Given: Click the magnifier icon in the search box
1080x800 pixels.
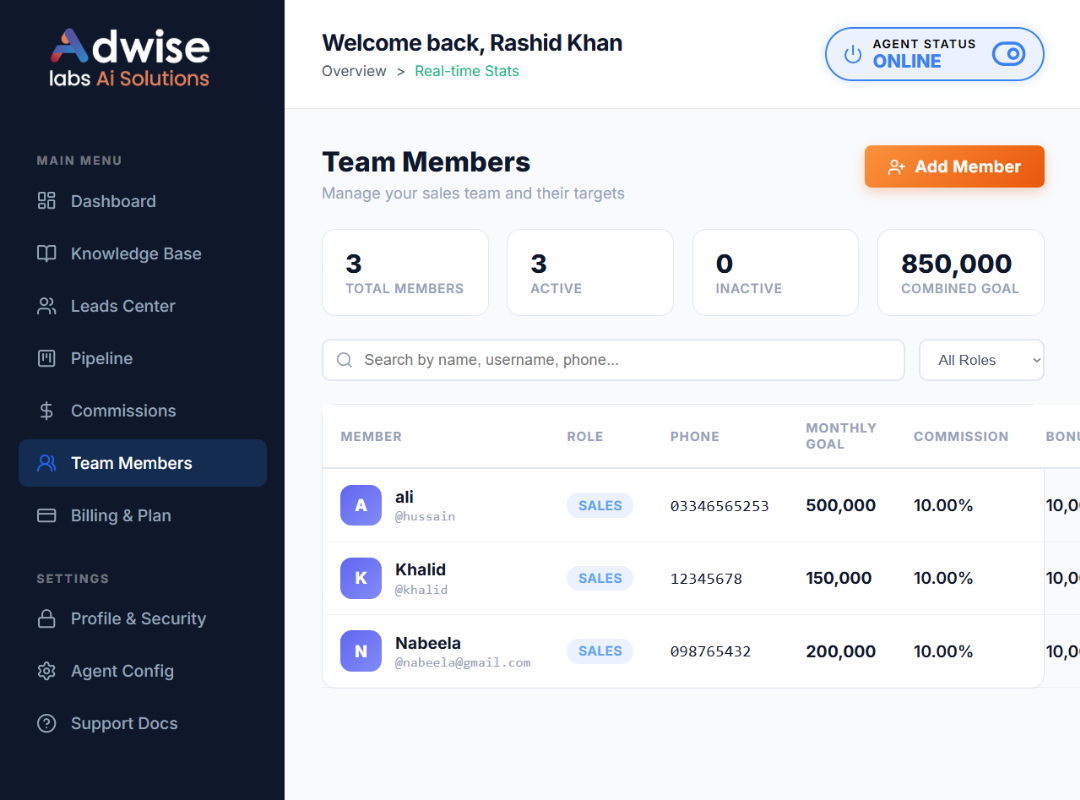Looking at the screenshot, I should point(344,360).
